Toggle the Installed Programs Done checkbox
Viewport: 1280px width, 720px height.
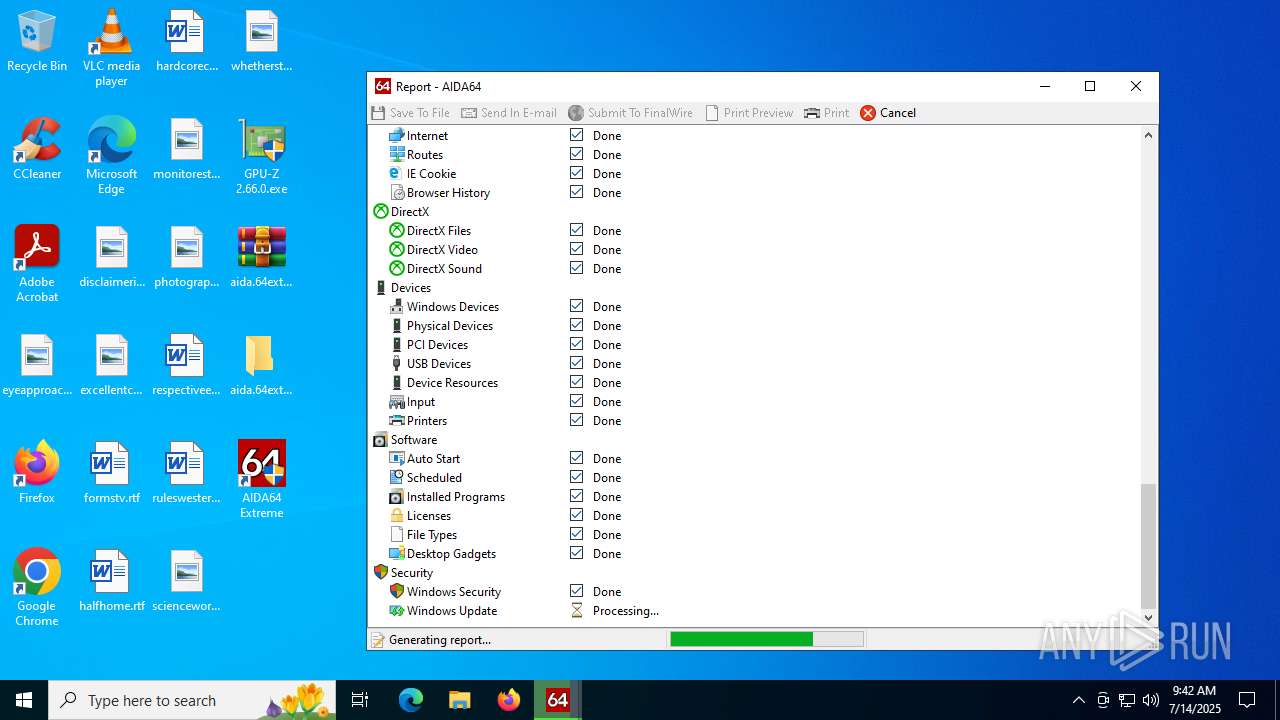click(x=576, y=496)
